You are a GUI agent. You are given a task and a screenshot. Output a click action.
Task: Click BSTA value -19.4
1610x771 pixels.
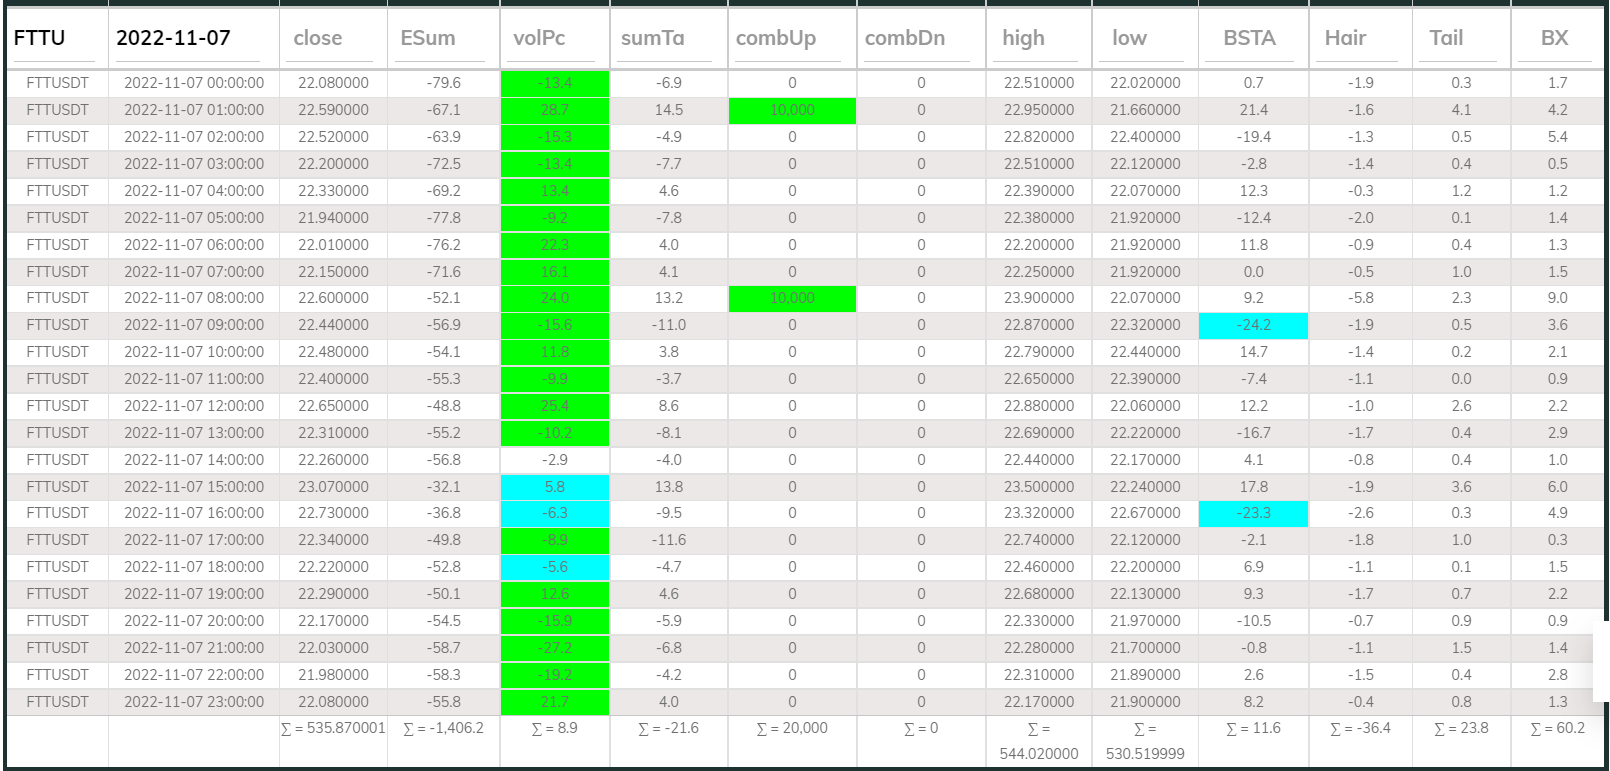pyautogui.click(x=1254, y=137)
